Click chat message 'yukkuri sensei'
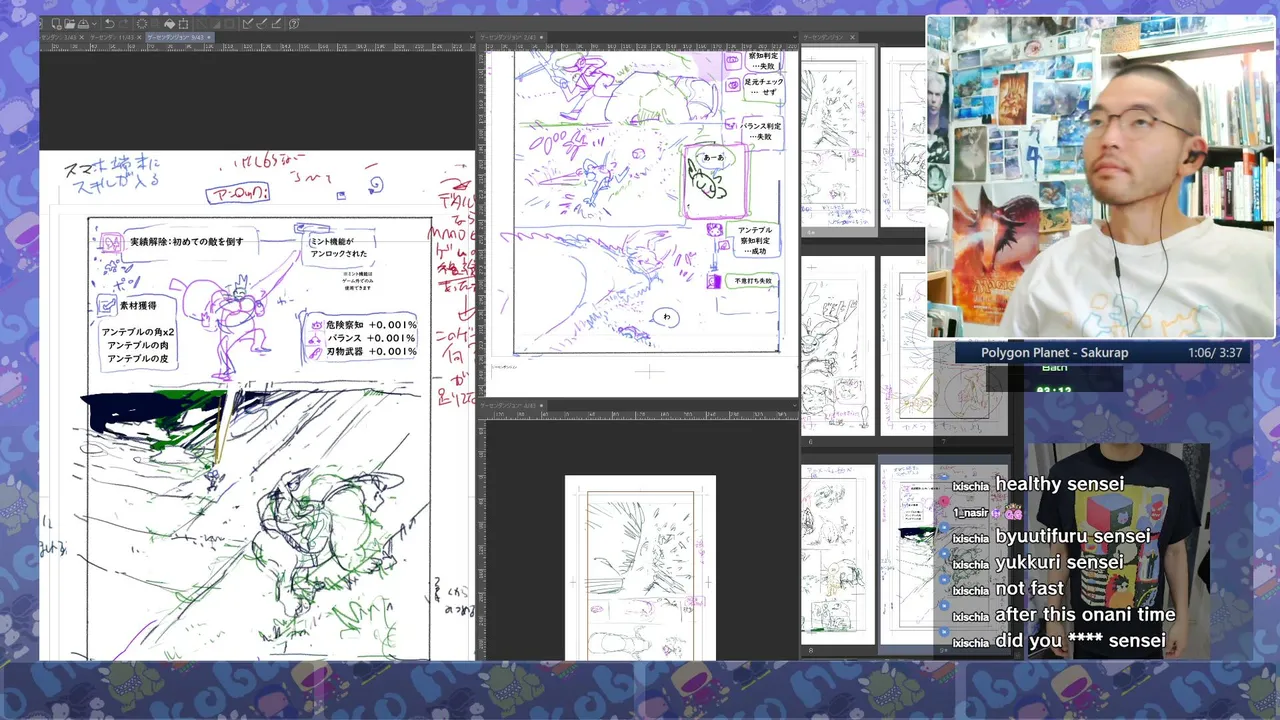This screenshot has width=1280, height=720. pos(1059,562)
